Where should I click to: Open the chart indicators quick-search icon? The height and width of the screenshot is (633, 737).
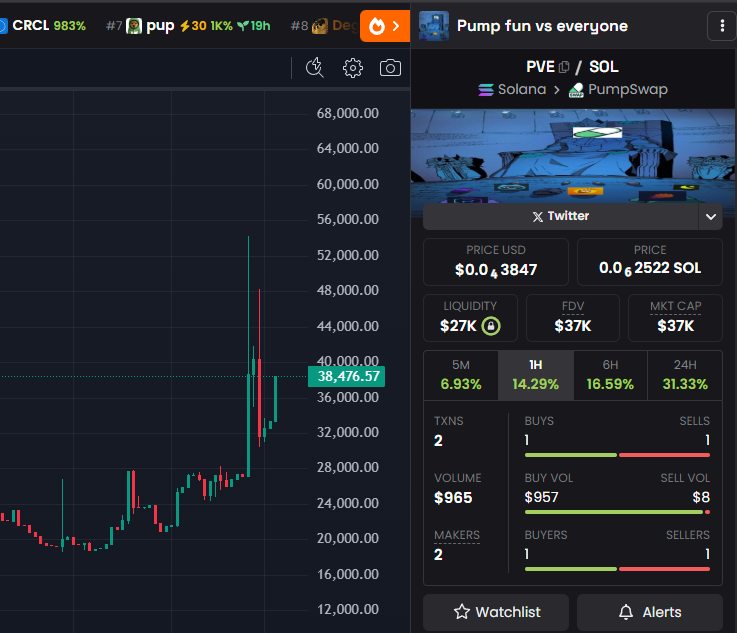click(314, 68)
